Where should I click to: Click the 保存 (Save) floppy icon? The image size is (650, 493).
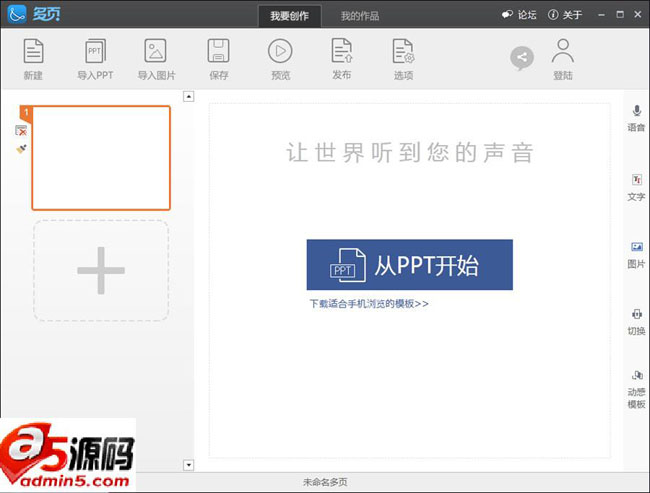click(x=219, y=52)
